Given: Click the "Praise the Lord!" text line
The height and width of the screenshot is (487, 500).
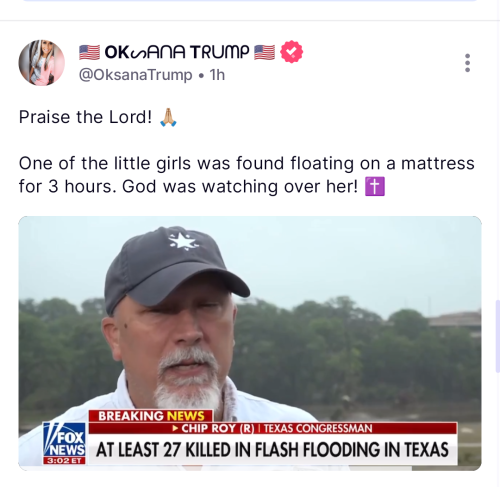Looking at the screenshot, I should click(85, 117).
